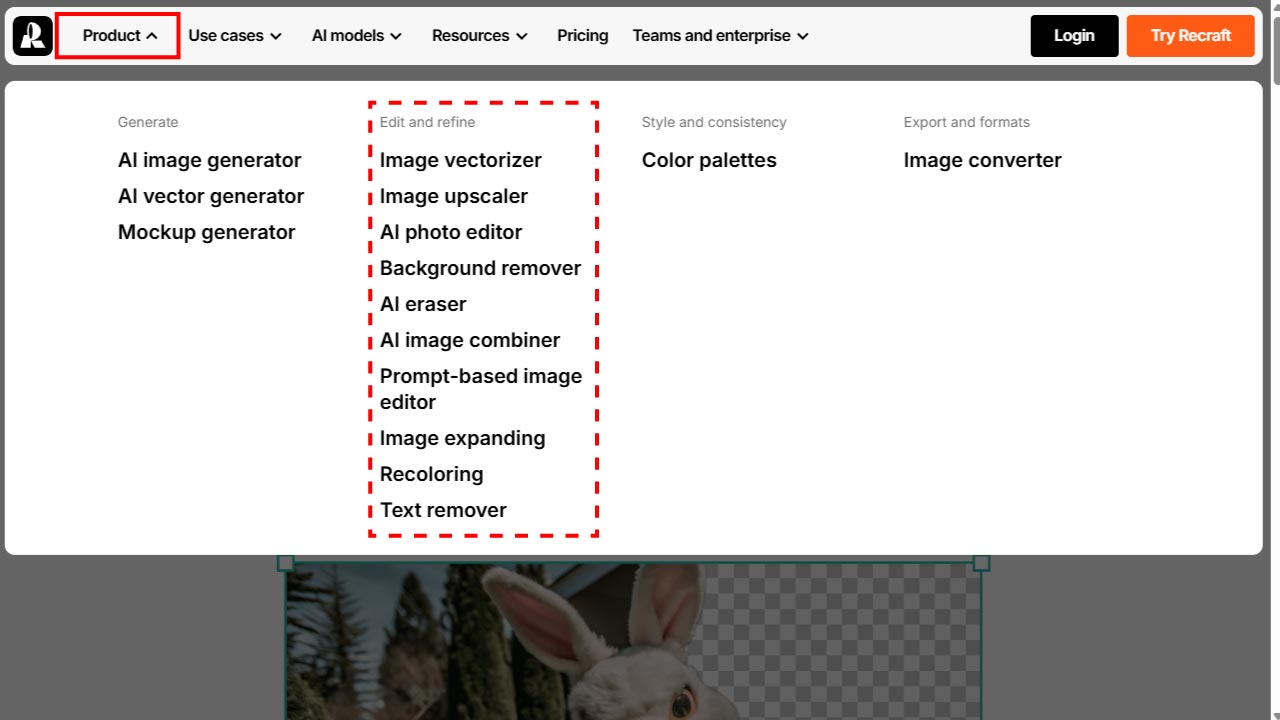Screen dimensions: 1280x720
Task: Open Text remover
Action: 443,510
